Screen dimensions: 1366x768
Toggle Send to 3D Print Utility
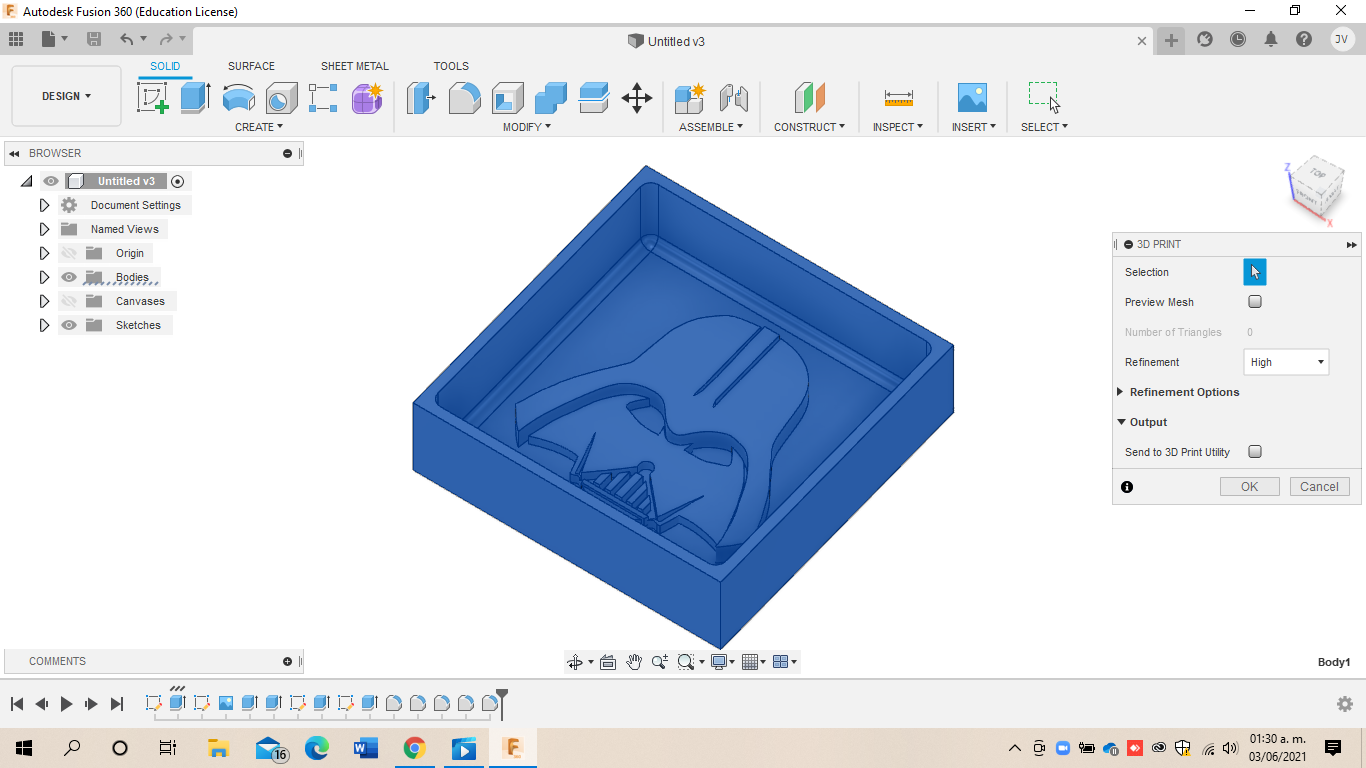(x=1255, y=452)
